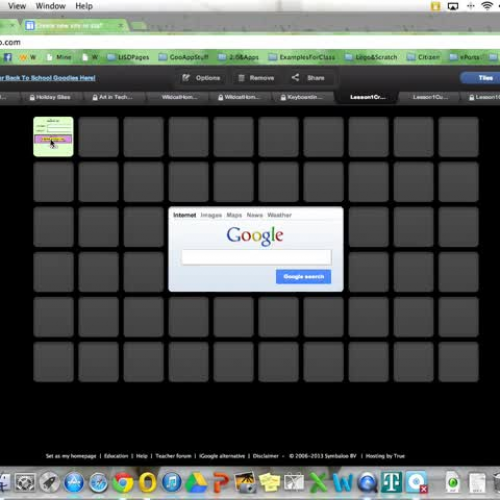Click the green login-form tile thumbnail
Viewport: 500px width, 500px height.
pos(53,137)
